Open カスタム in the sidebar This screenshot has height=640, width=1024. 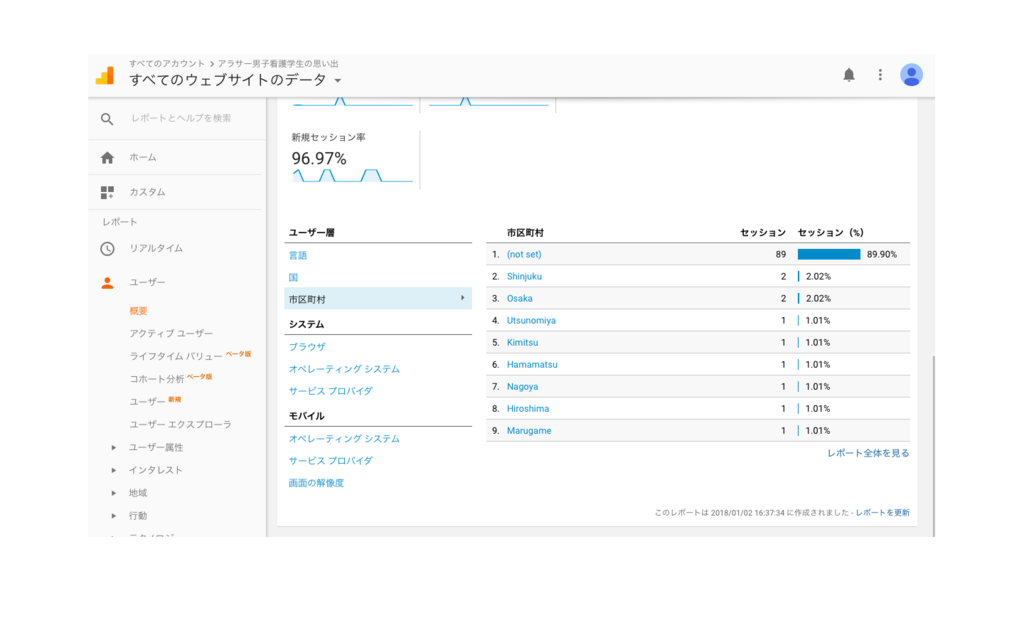[x=147, y=192]
